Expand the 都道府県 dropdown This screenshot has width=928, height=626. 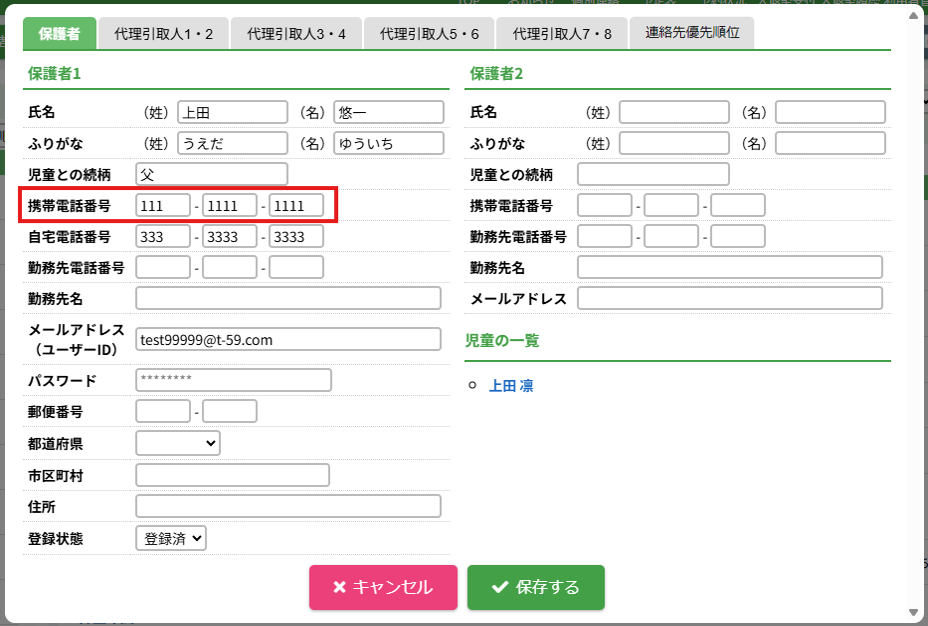click(178, 442)
